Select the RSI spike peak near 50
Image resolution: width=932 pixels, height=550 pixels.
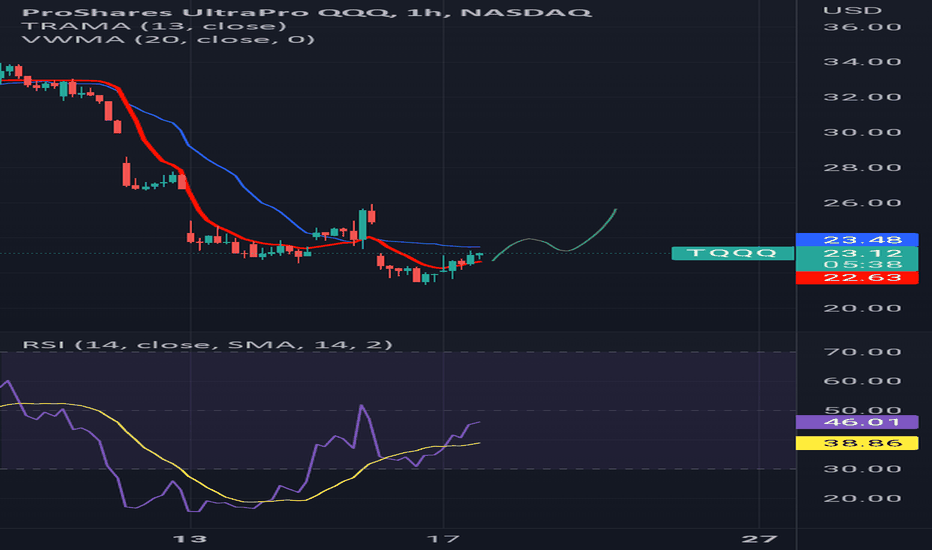[361, 406]
